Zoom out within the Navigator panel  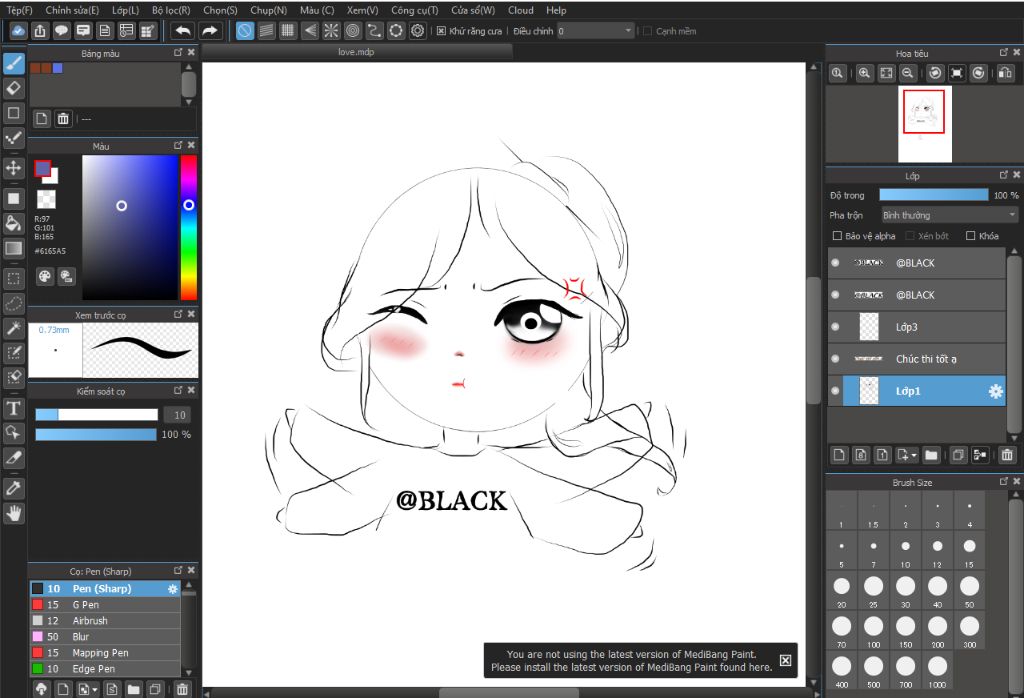908,73
